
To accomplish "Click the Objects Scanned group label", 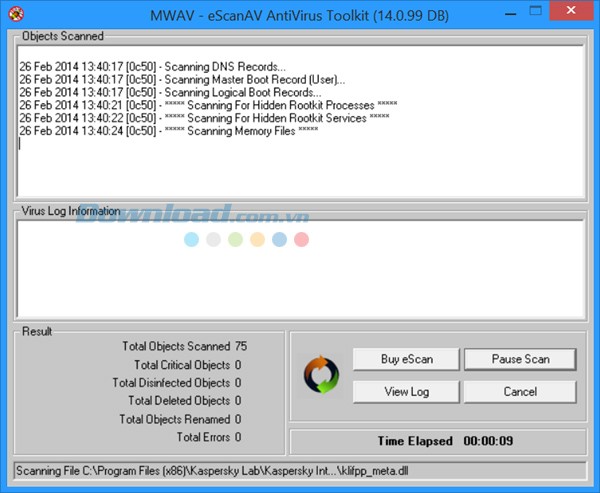I will pyautogui.click(x=63, y=36).
